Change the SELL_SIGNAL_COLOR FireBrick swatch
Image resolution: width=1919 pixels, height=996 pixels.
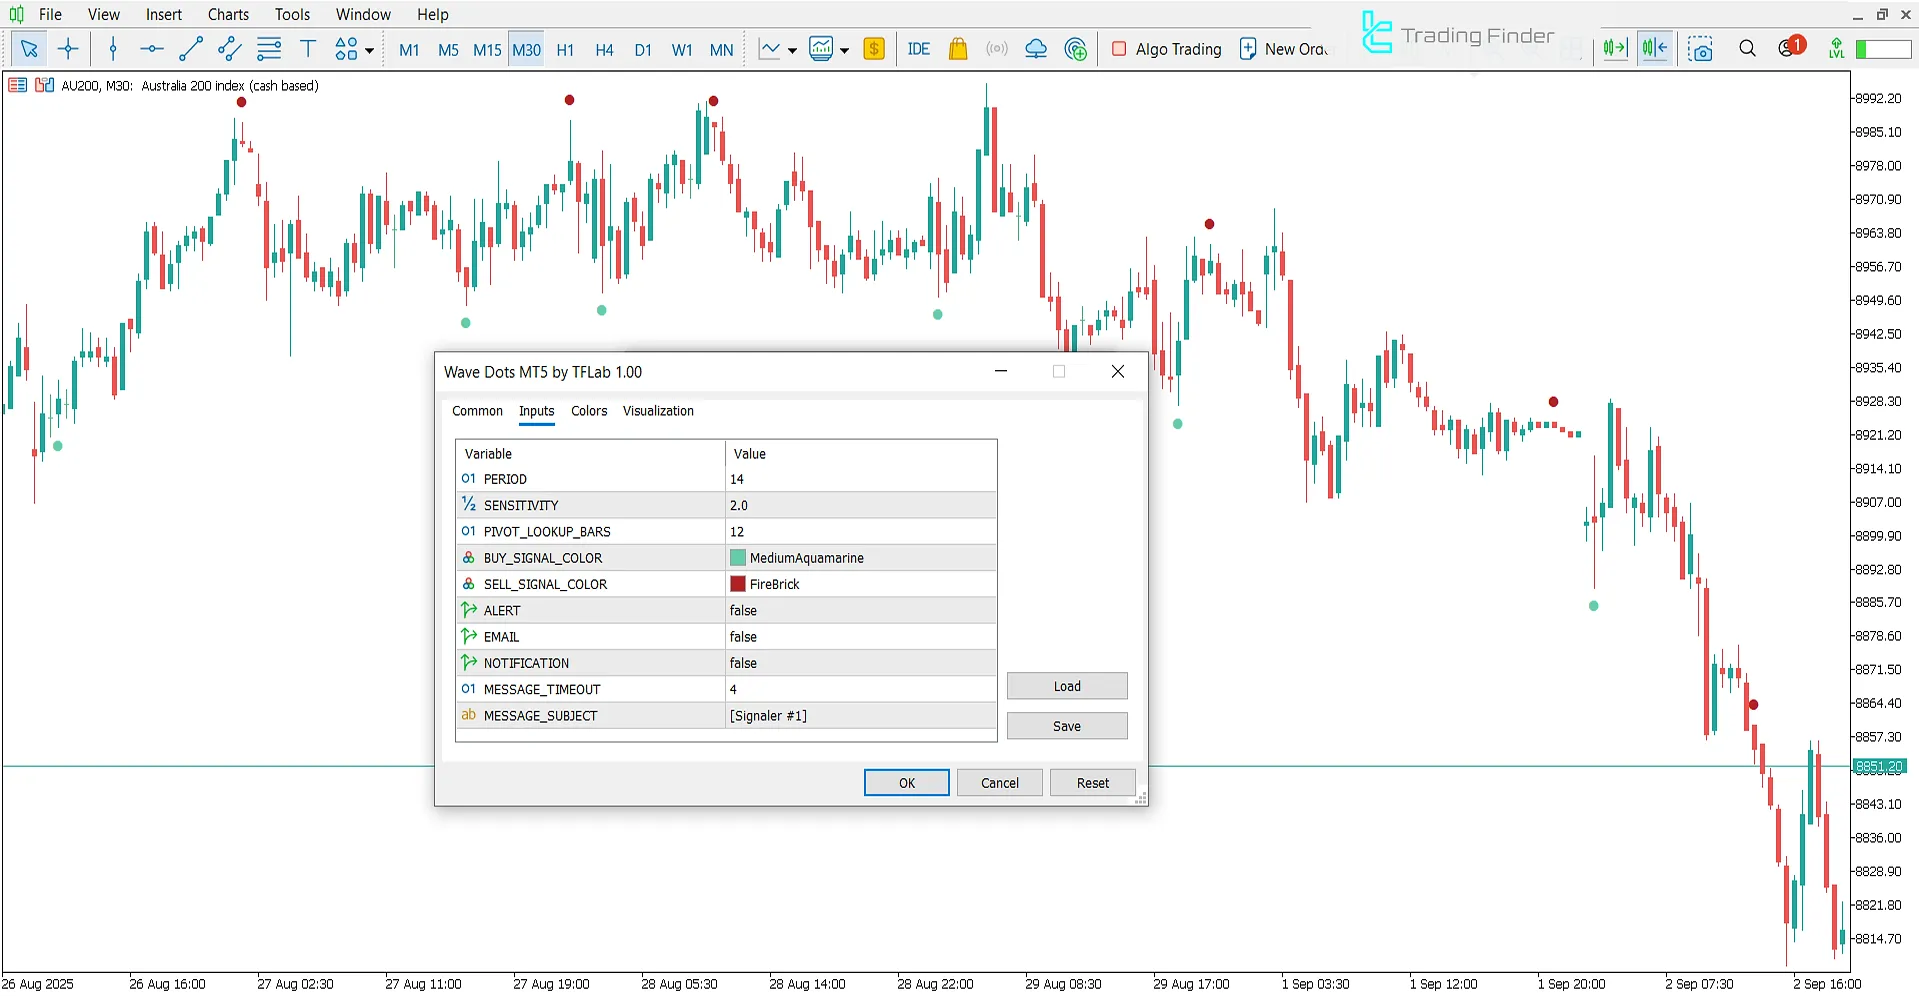coord(738,583)
